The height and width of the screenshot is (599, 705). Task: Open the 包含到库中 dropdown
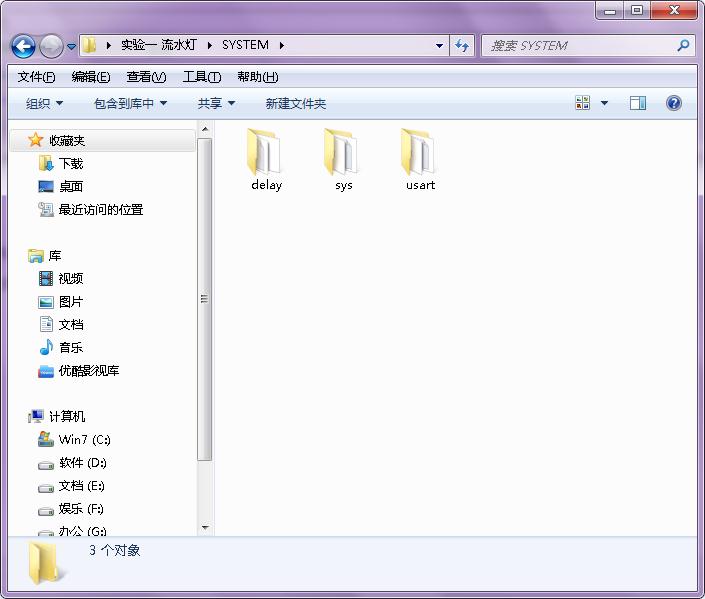(130, 104)
